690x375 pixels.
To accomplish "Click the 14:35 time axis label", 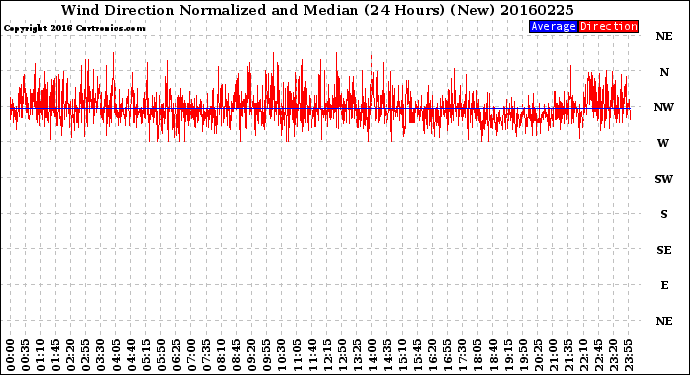I will click(x=387, y=355).
